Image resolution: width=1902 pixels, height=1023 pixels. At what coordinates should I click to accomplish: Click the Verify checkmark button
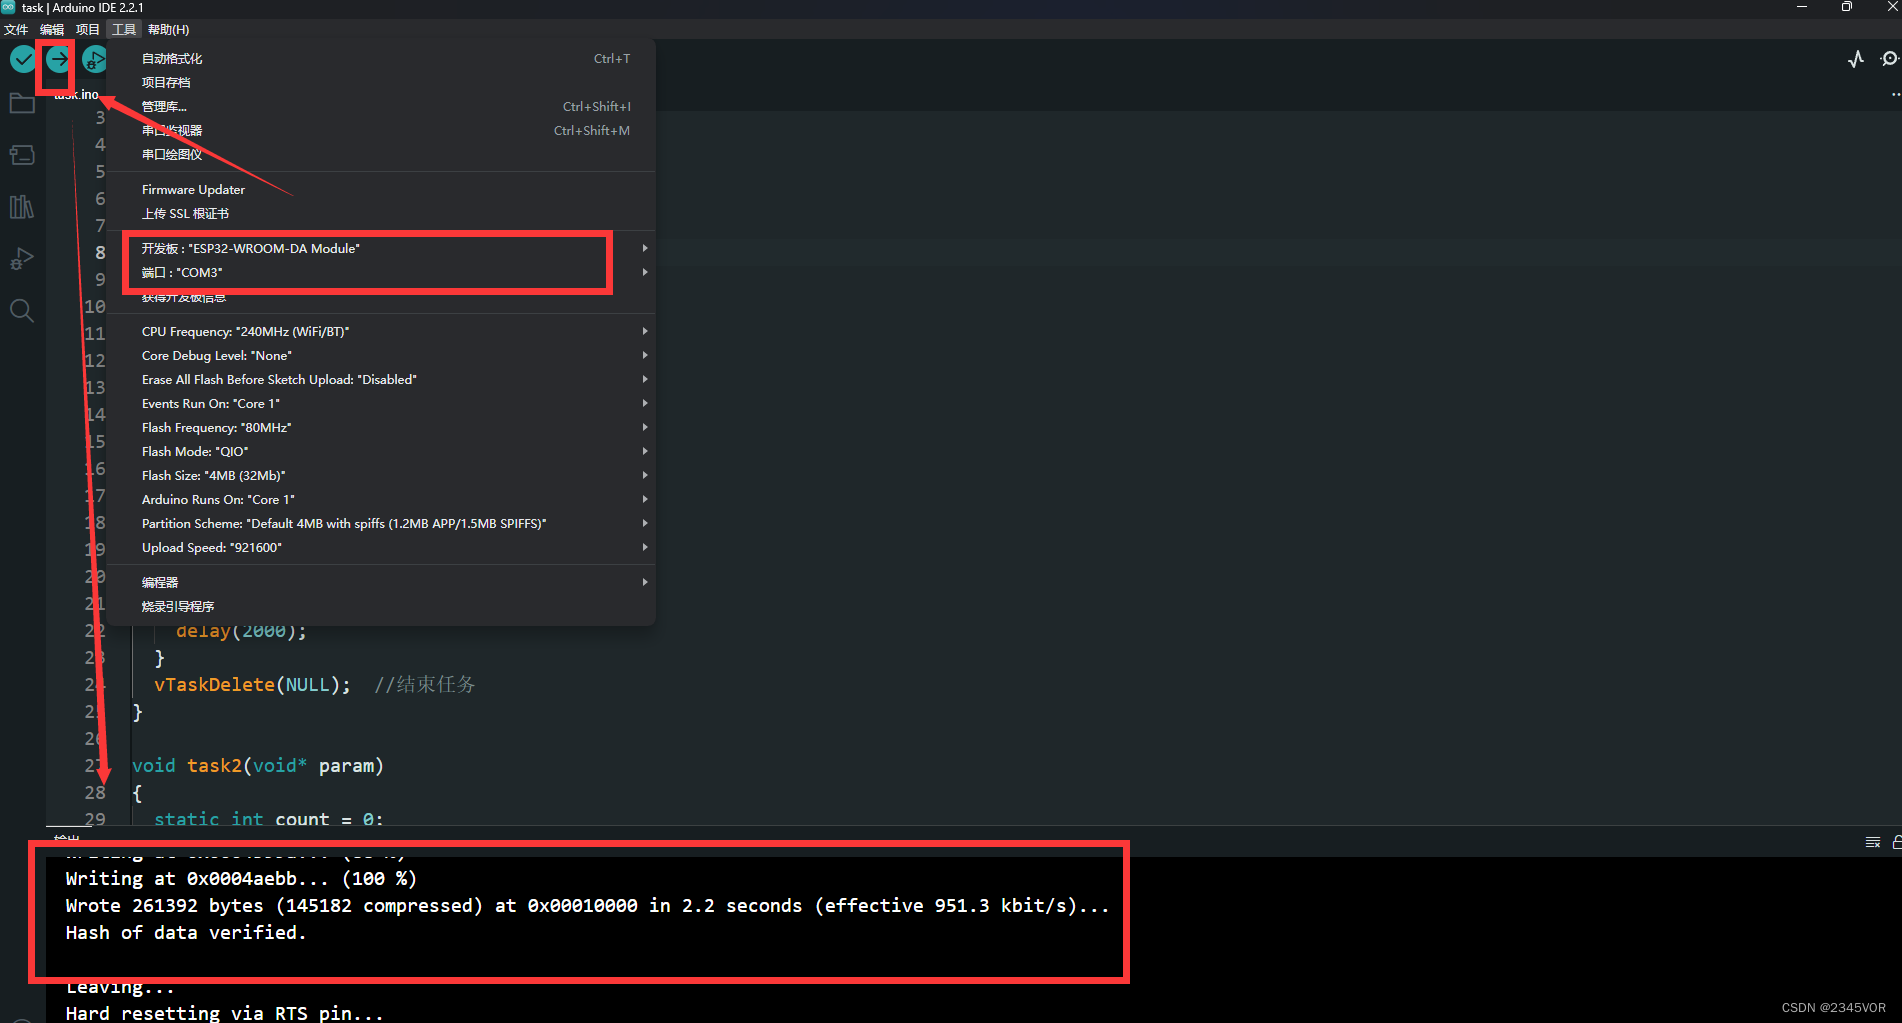[x=23, y=60]
